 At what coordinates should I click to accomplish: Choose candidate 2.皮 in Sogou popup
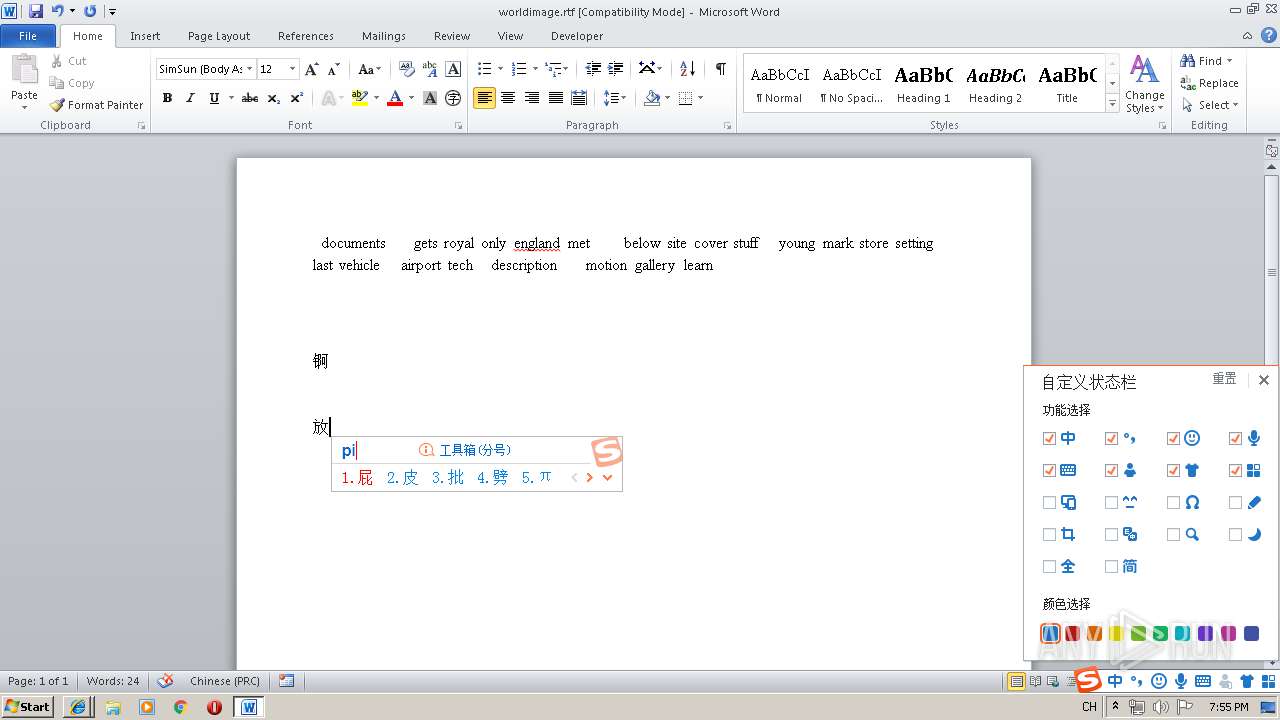click(x=403, y=477)
